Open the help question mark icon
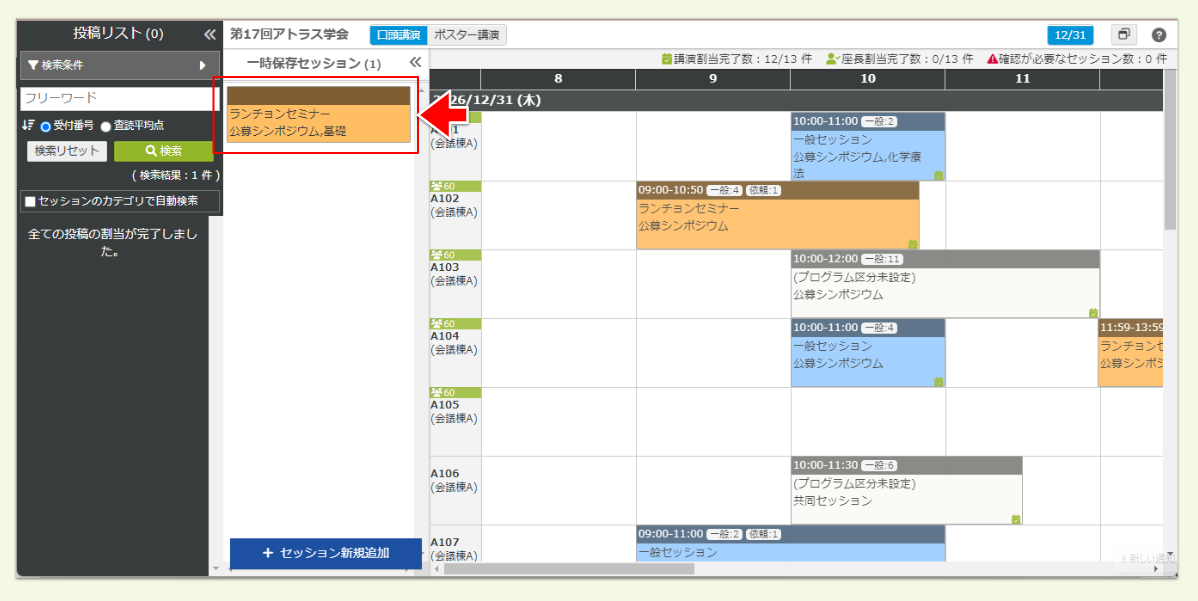The image size is (1198, 601). (x=1159, y=35)
